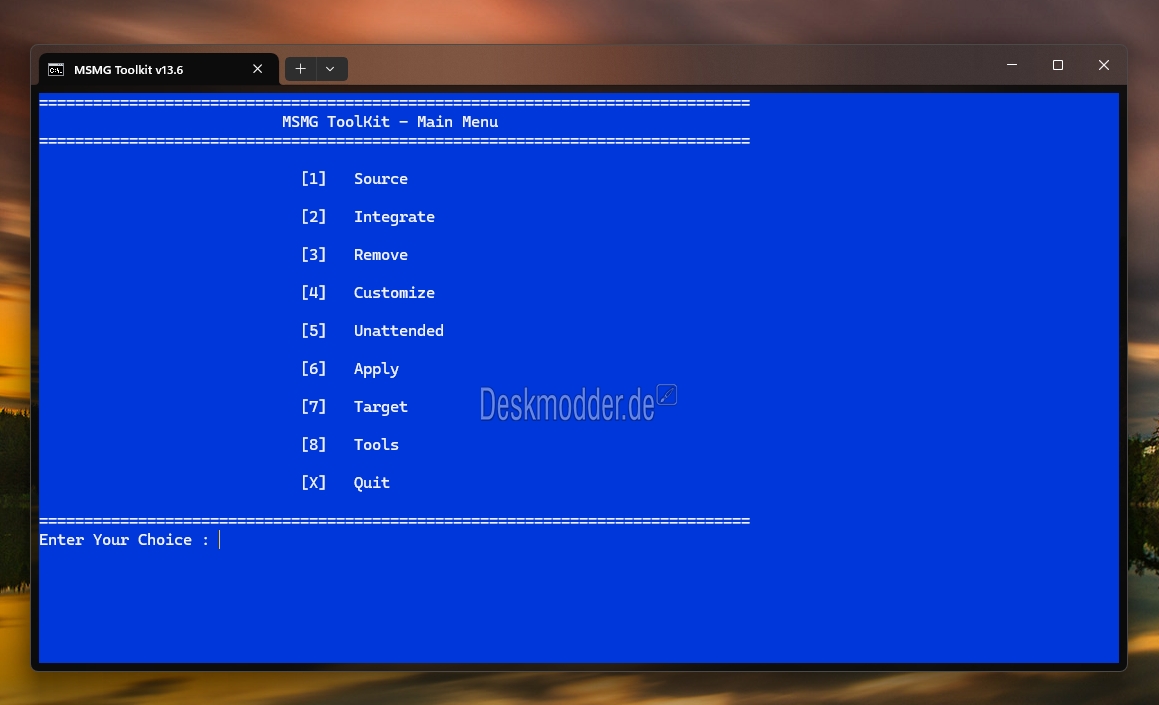
Task: Click the [6] Apply menu line
Action: coord(350,369)
